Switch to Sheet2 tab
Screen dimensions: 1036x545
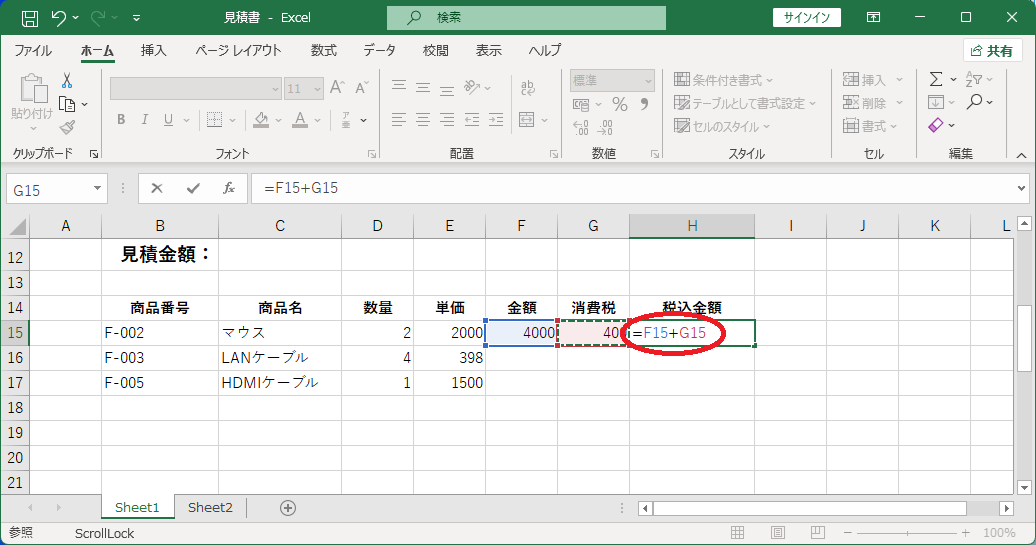(x=210, y=507)
